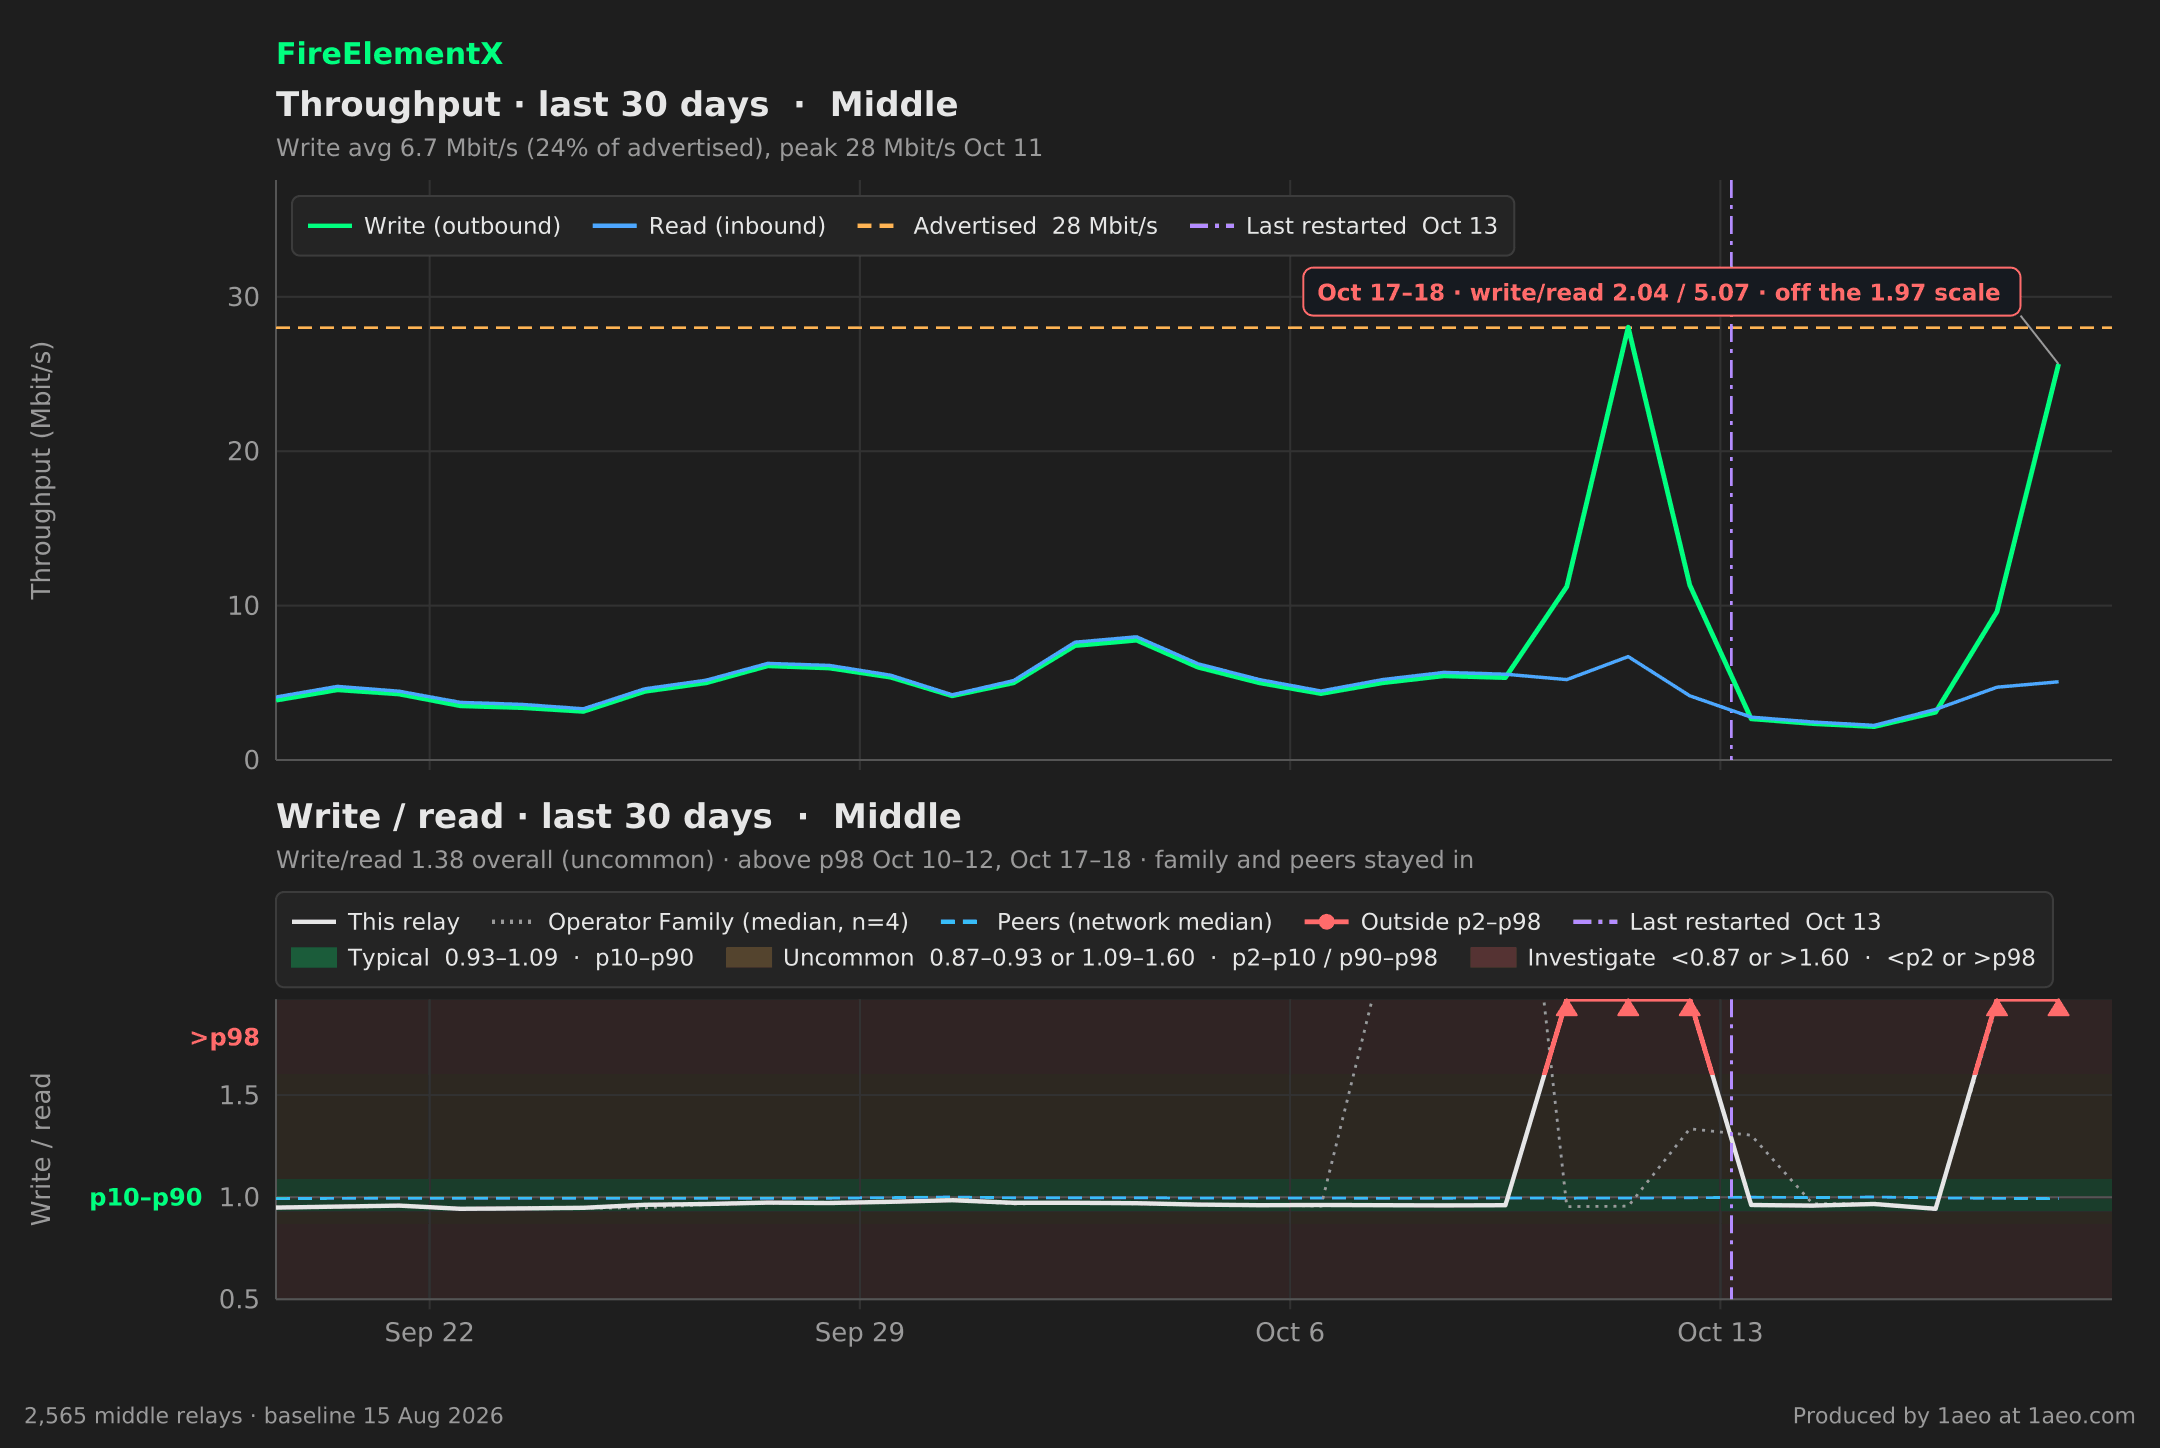Image resolution: width=2160 pixels, height=1448 pixels.
Task: Click the green Typical 0.93–1.09 swatch
Action: (x=314, y=958)
